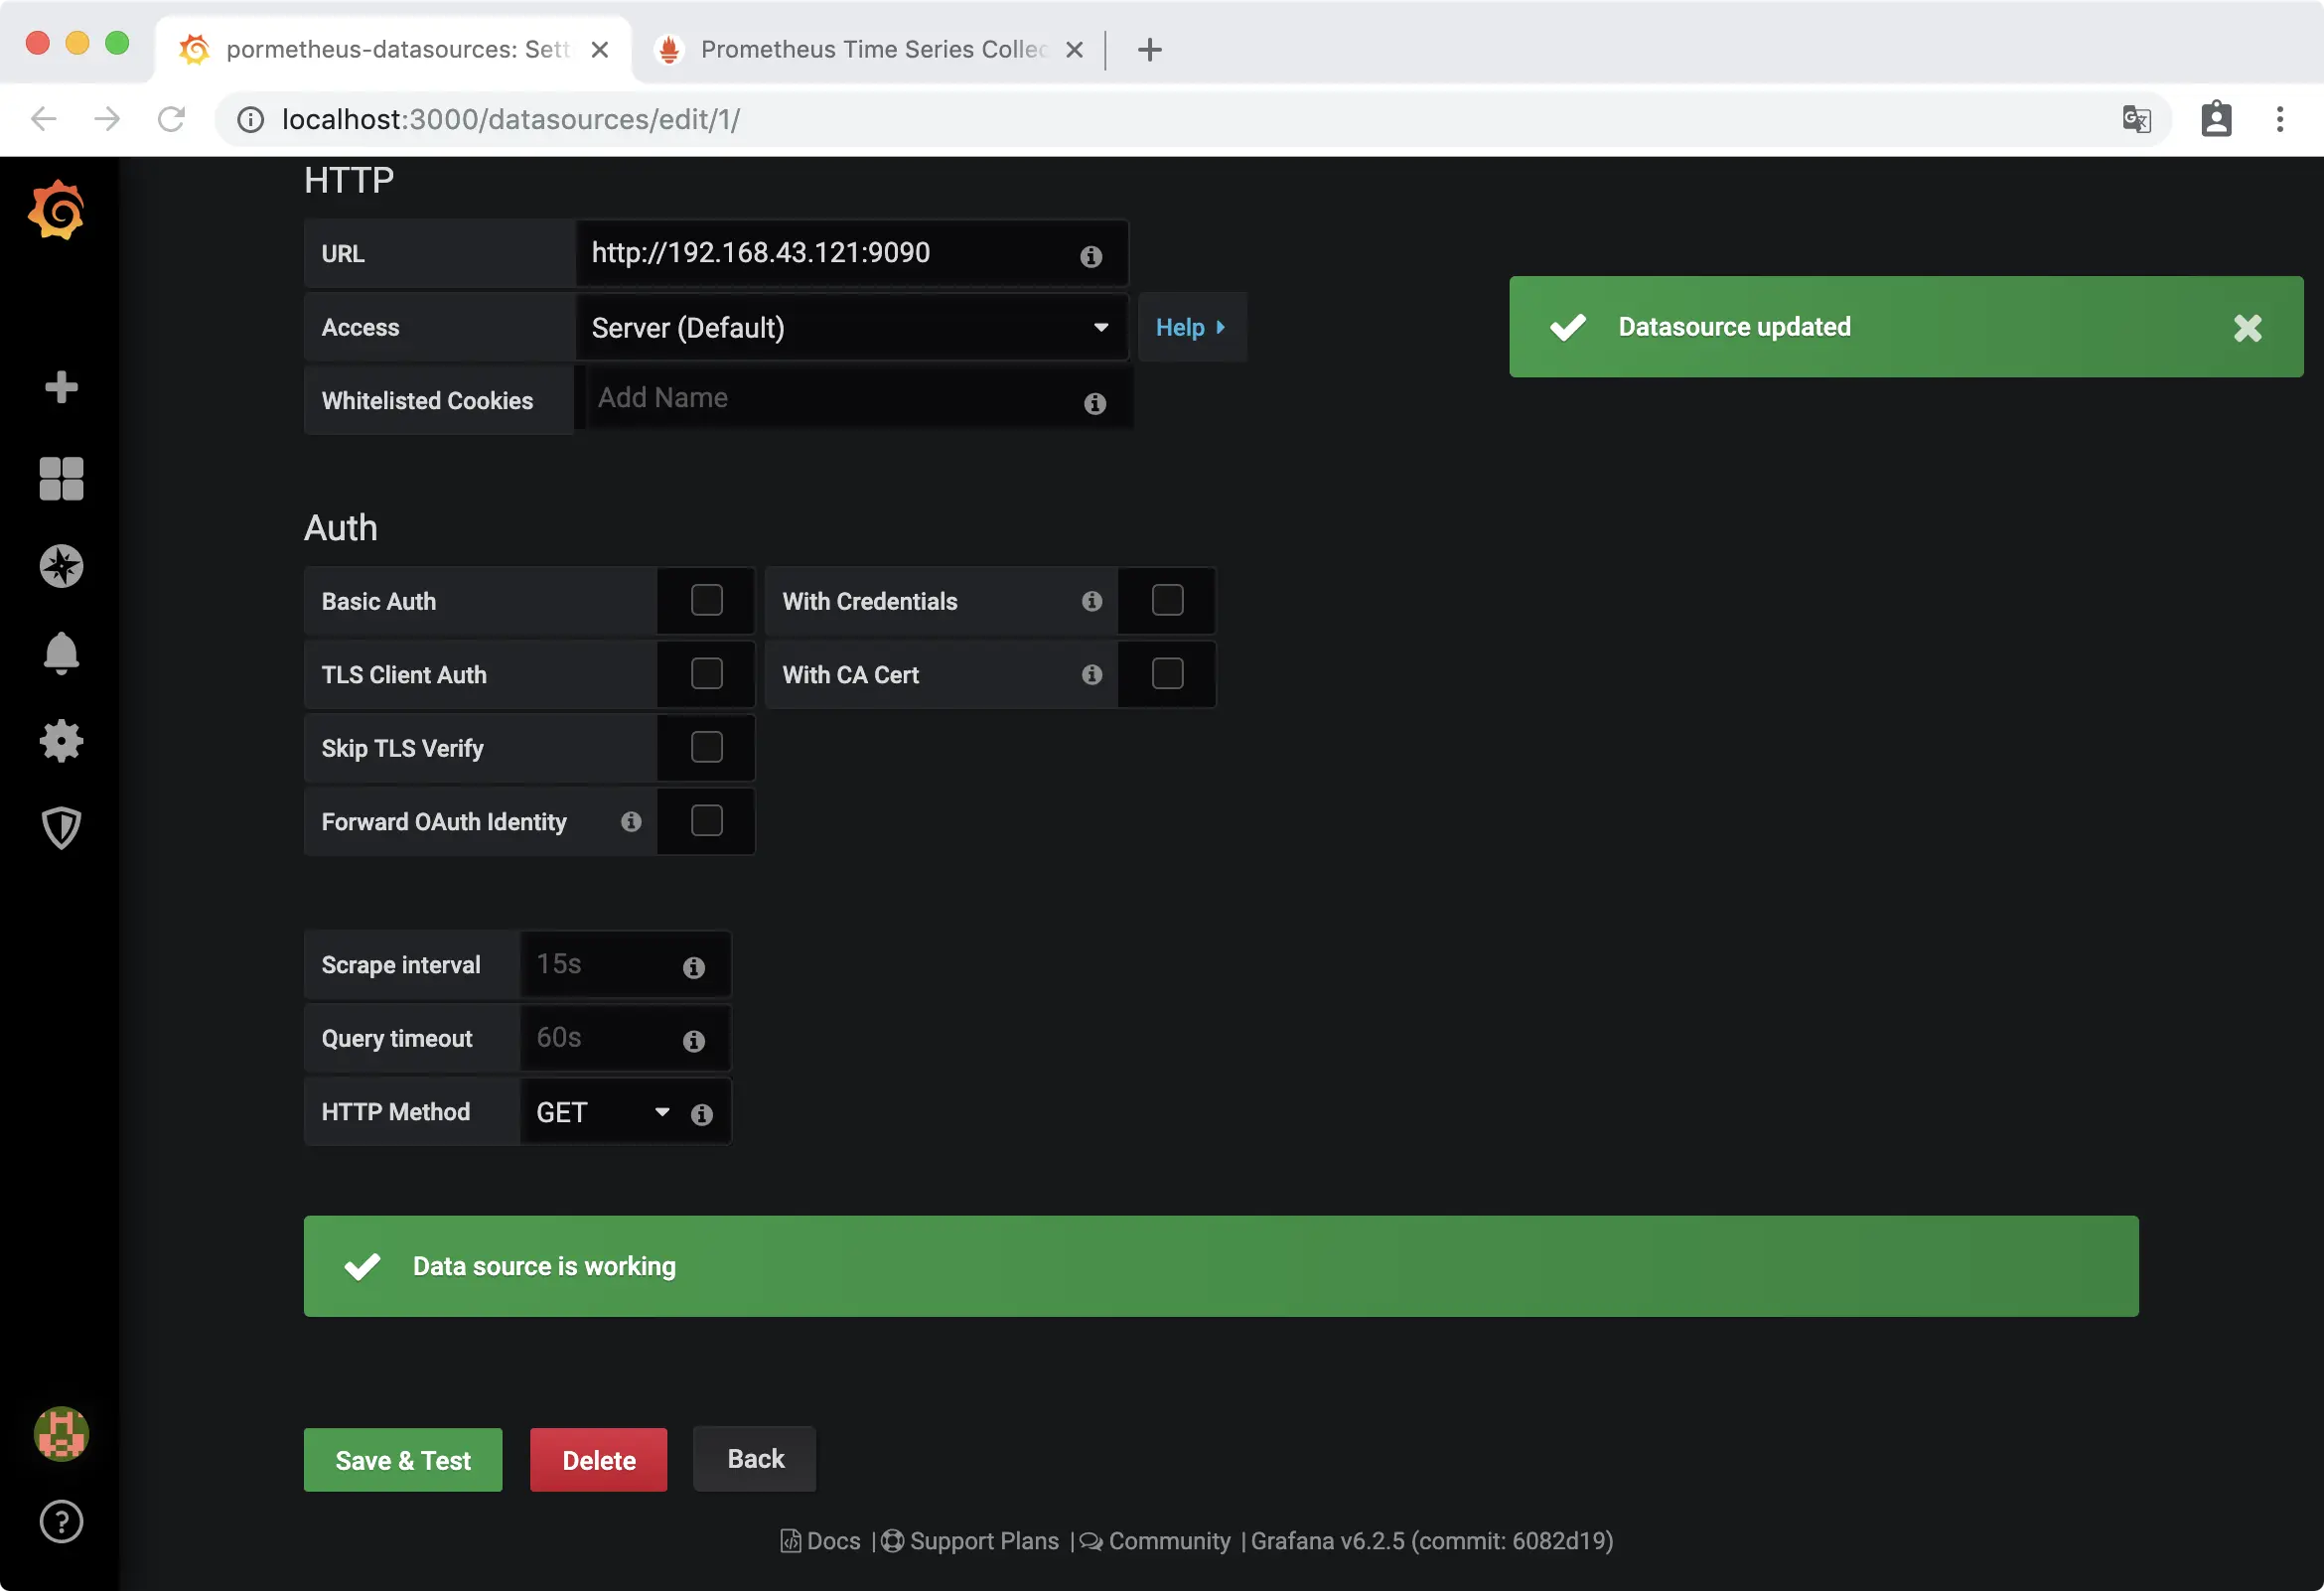Open the translate page icon
Viewport: 2324px width, 1591px height.
tap(2136, 119)
